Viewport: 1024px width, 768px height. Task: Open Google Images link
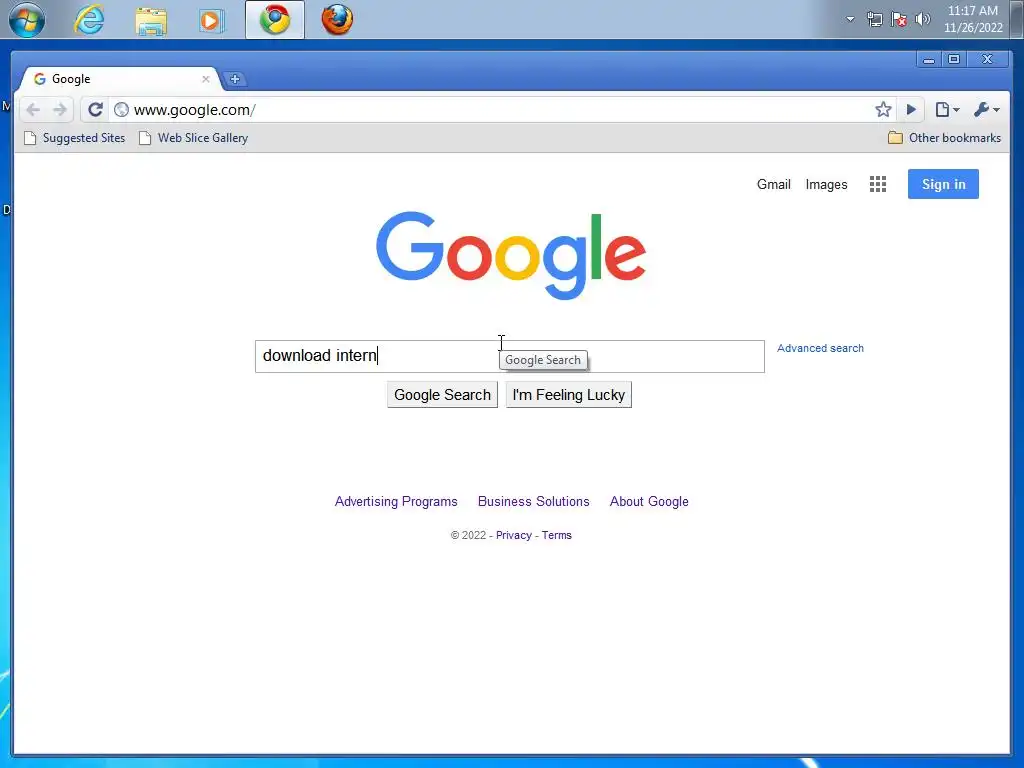826,185
